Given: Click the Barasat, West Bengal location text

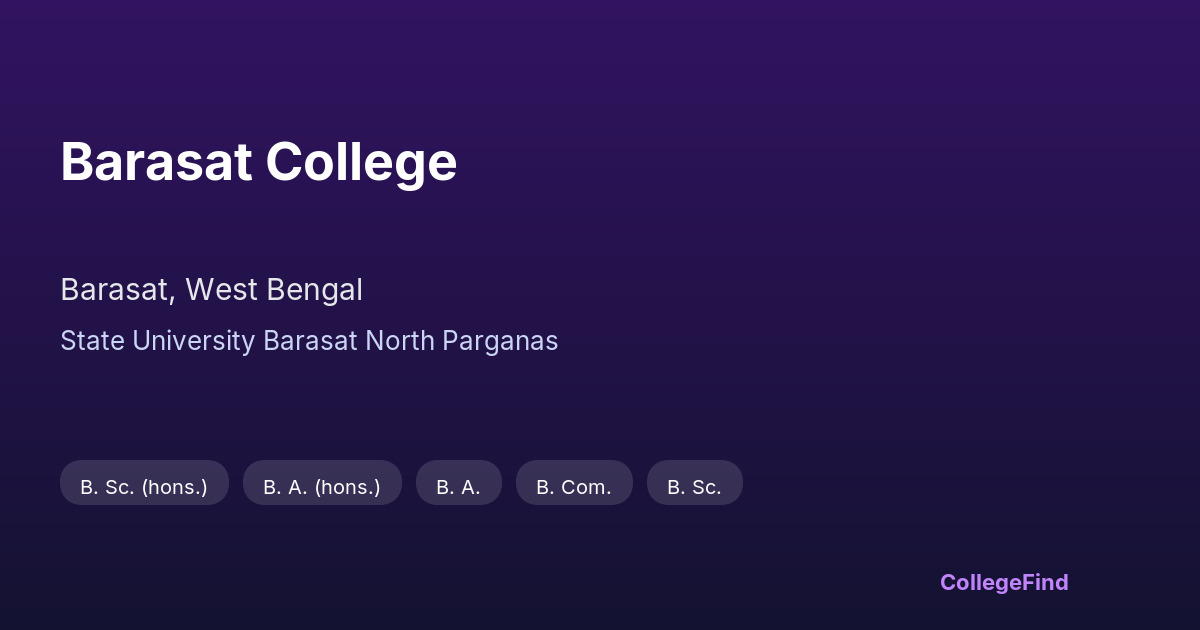Looking at the screenshot, I should (211, 290).
